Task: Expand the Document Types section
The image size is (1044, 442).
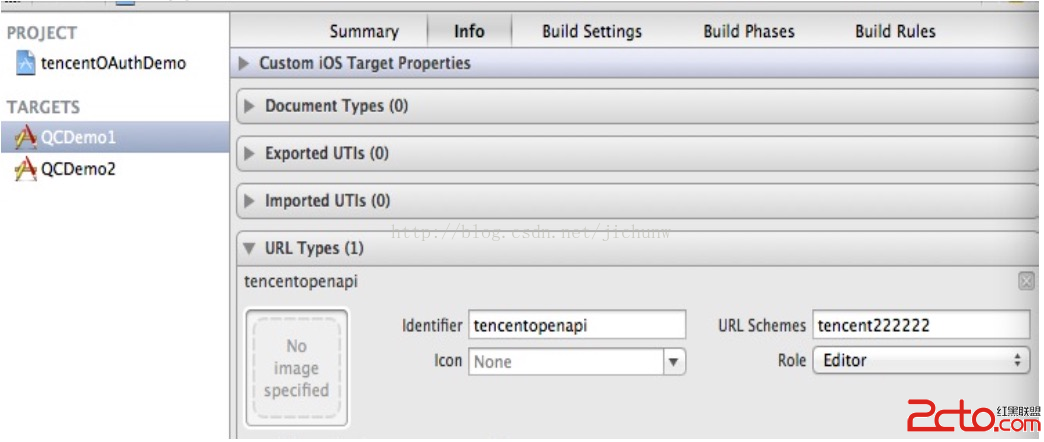Action: 250,106
